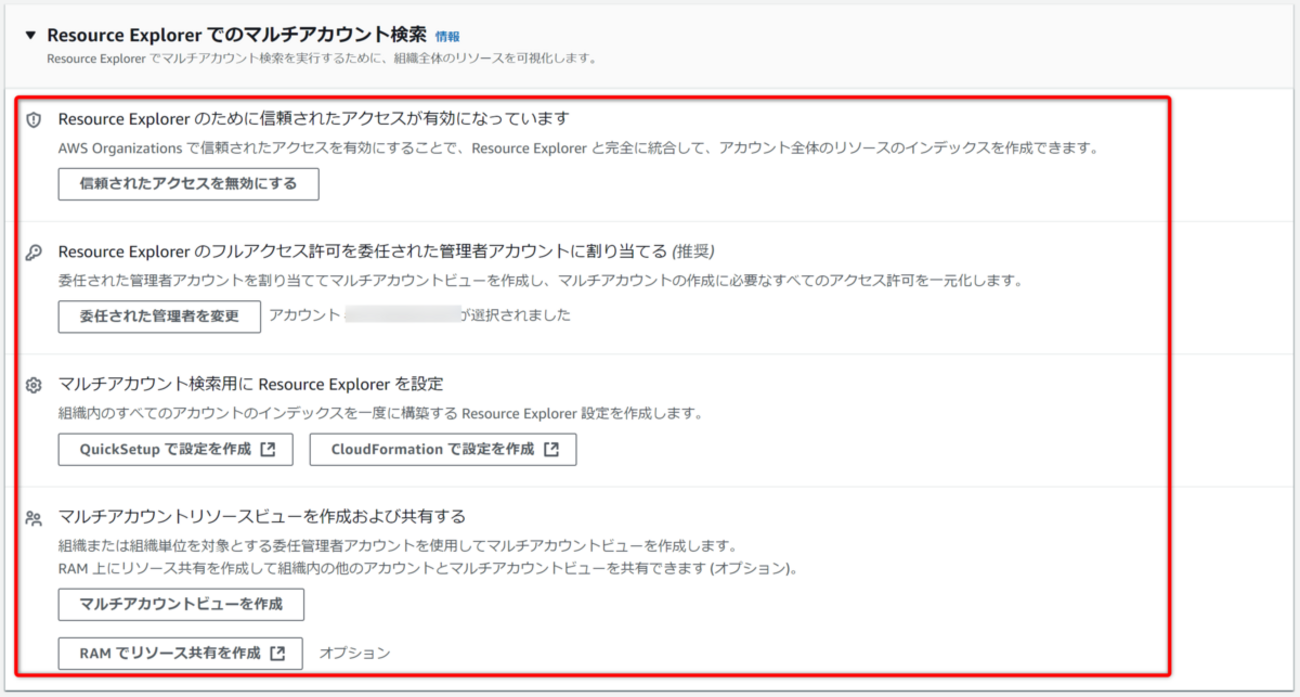Viewport: 1300px width, 697px height.
Task: Click 委任された管理者を変更 button
Action: tap(159, 316)
